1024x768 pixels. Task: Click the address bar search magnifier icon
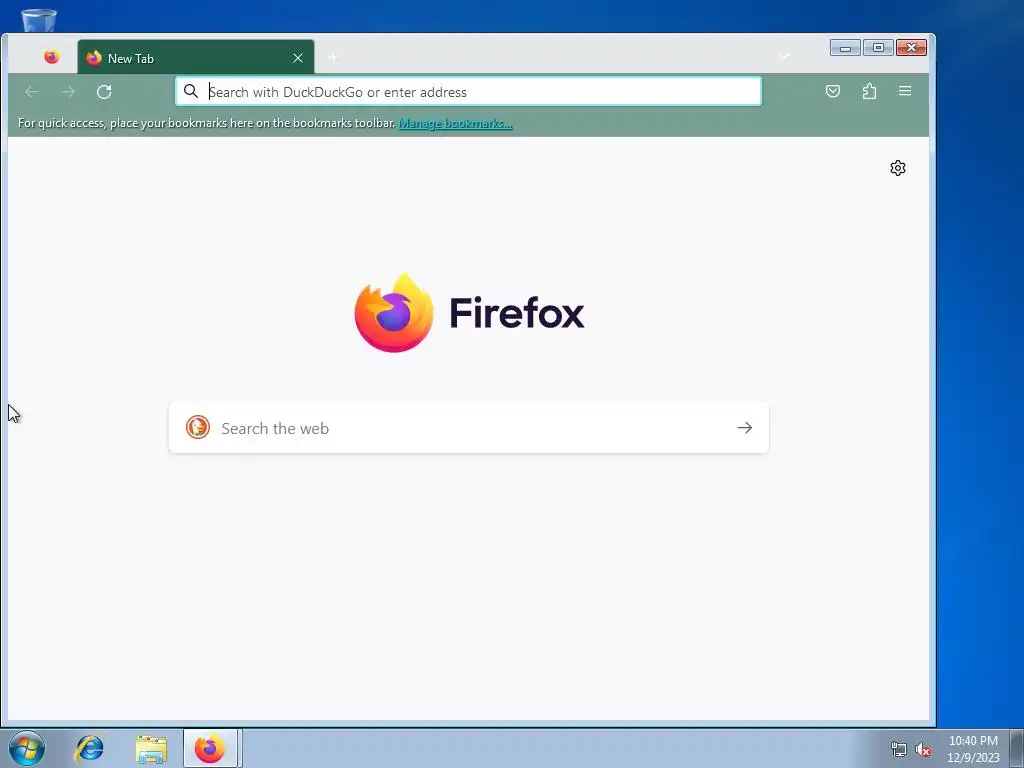tap(191, 91)
